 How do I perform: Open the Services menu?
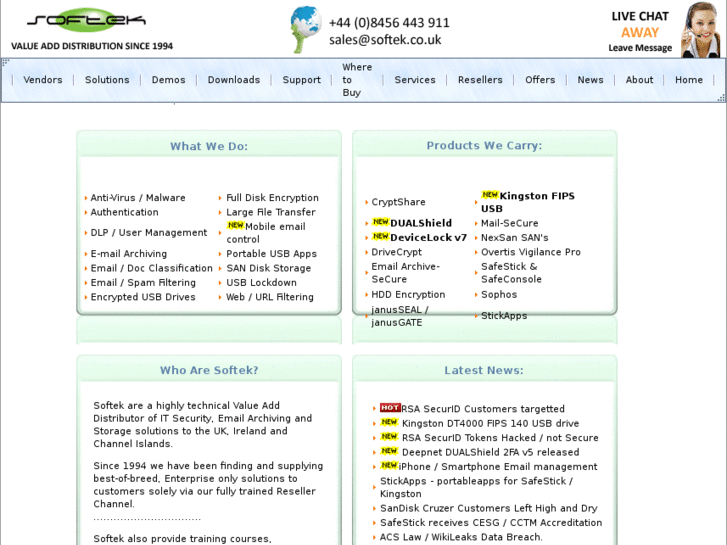click(415, 80)
